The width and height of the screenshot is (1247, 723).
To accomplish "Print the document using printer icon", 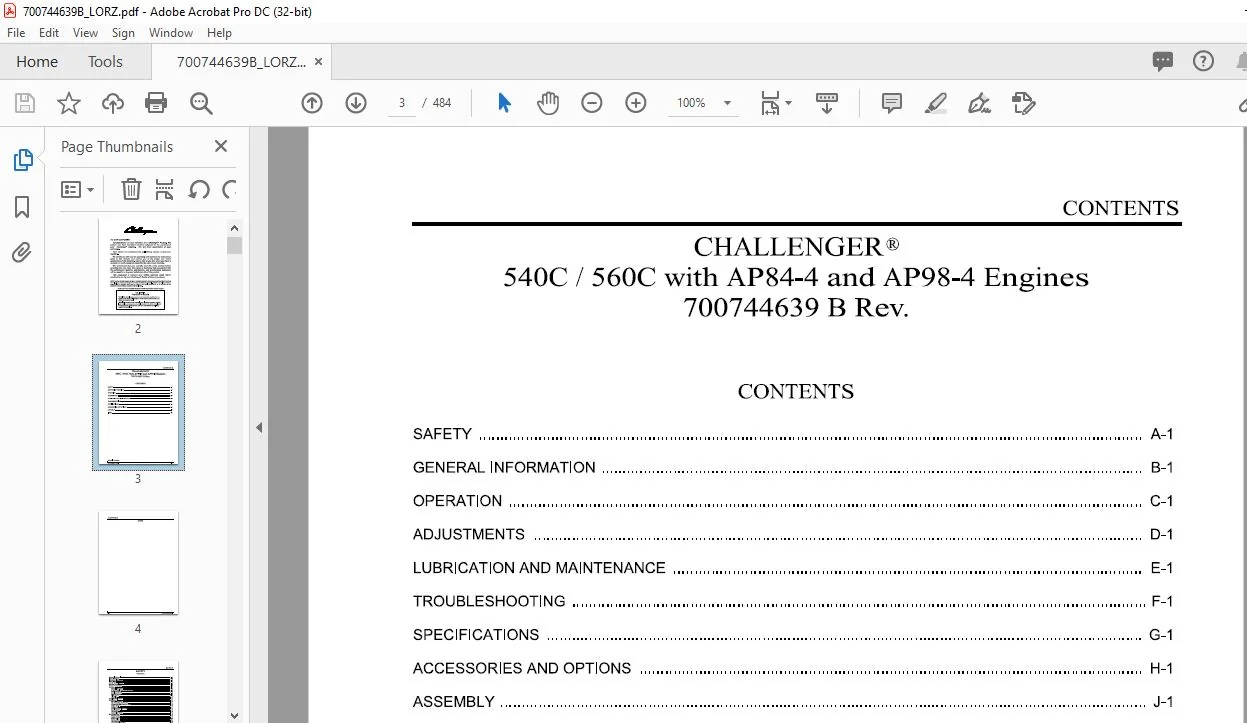I will [x=156, y=103].
